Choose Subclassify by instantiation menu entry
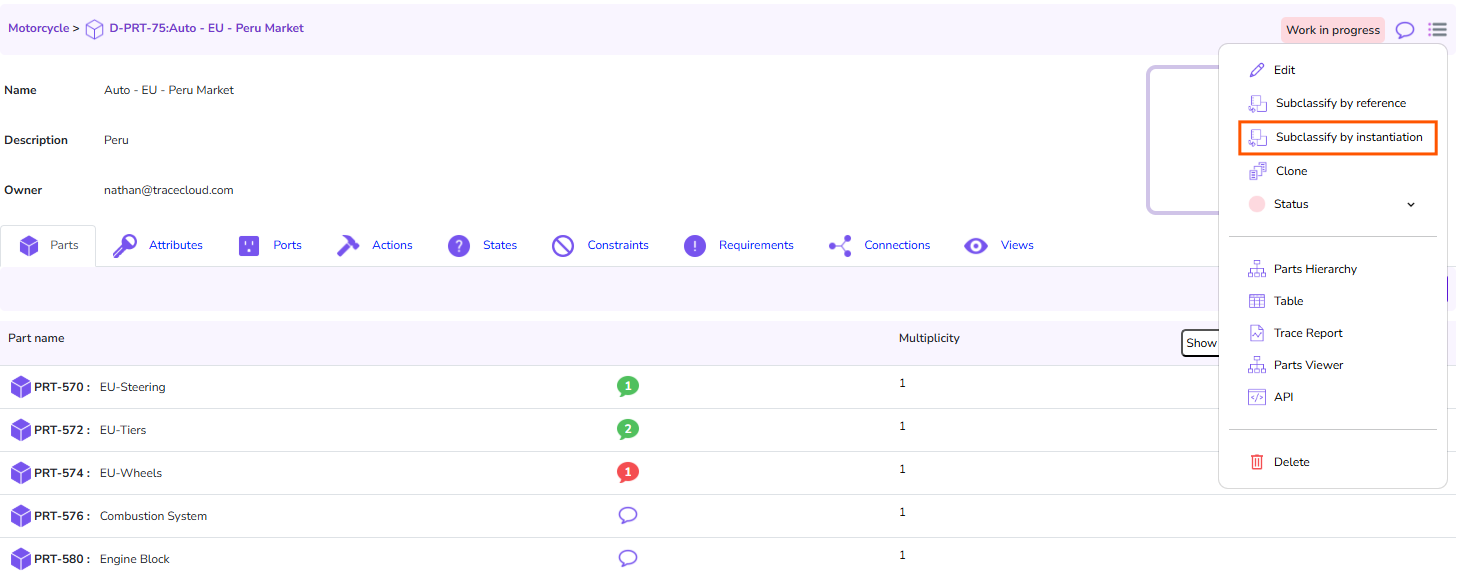The image size is (1458, 580). (x=1338, y=137)
